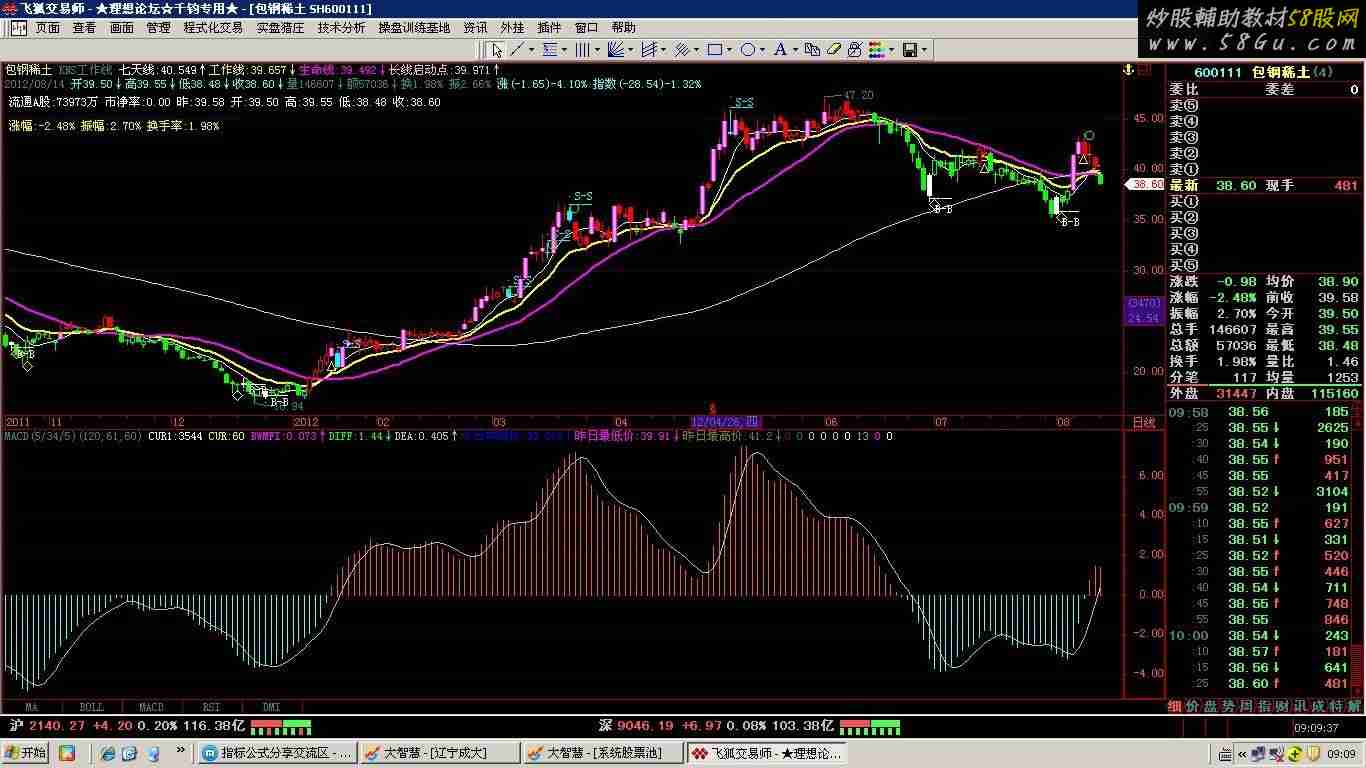Viewport: 1366px width, 768px height.
Task: Open dropdown arrow beside trend line tool
Action: coord(530,49)
